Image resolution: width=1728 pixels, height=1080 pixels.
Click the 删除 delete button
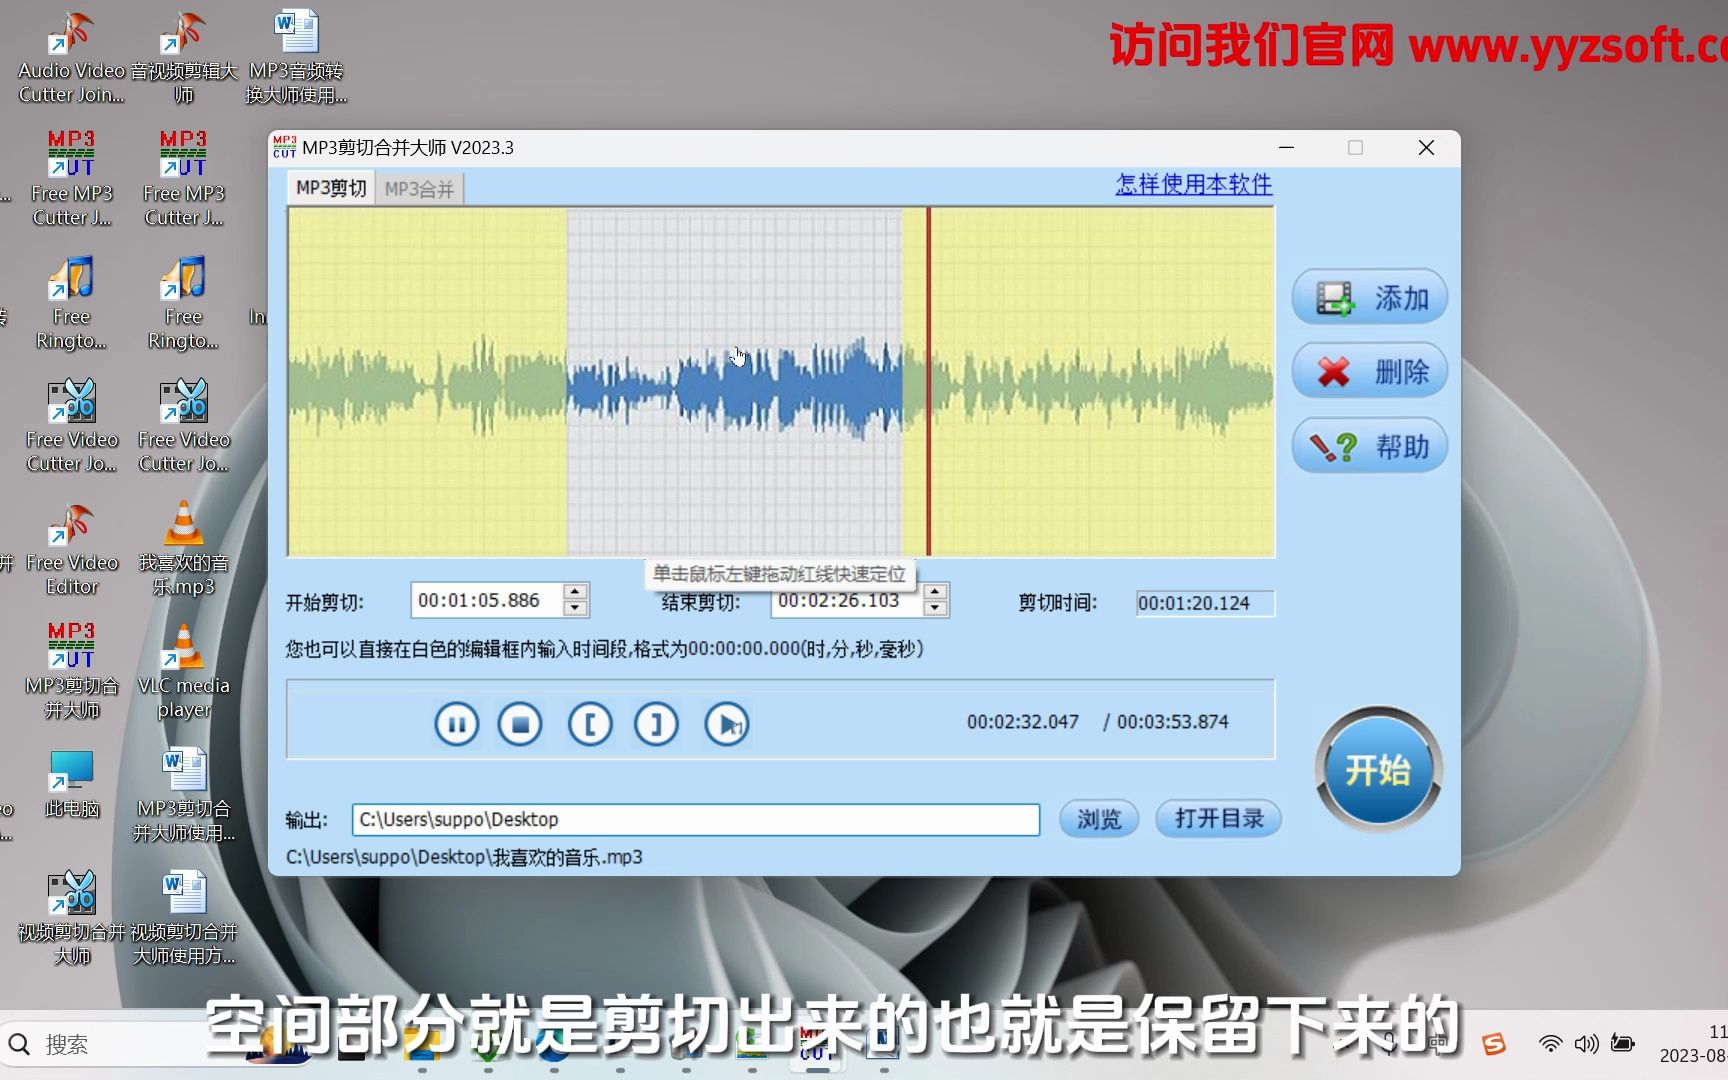point(1370,371)
